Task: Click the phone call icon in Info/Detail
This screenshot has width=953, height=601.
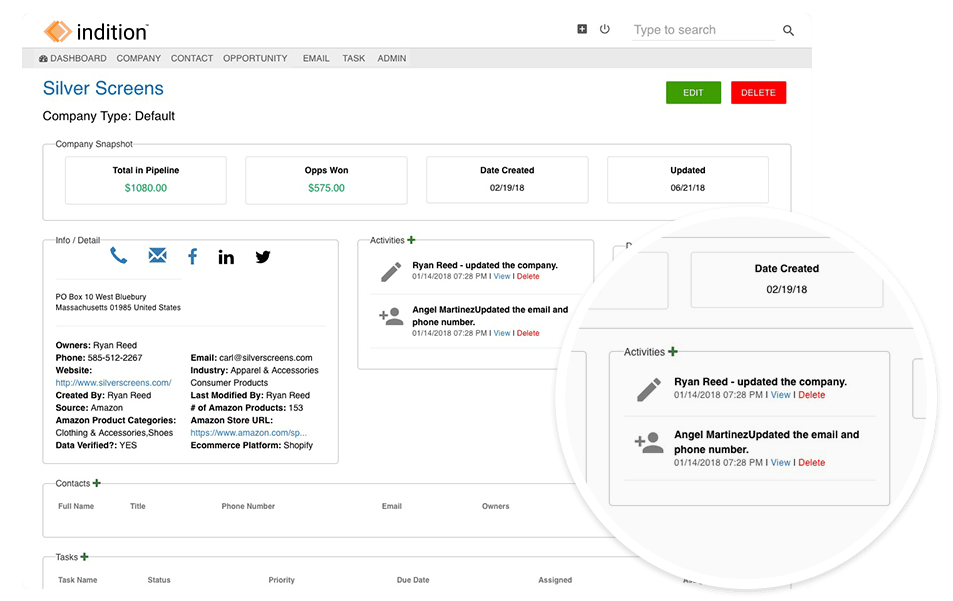Action: click(x=119, y=256)
